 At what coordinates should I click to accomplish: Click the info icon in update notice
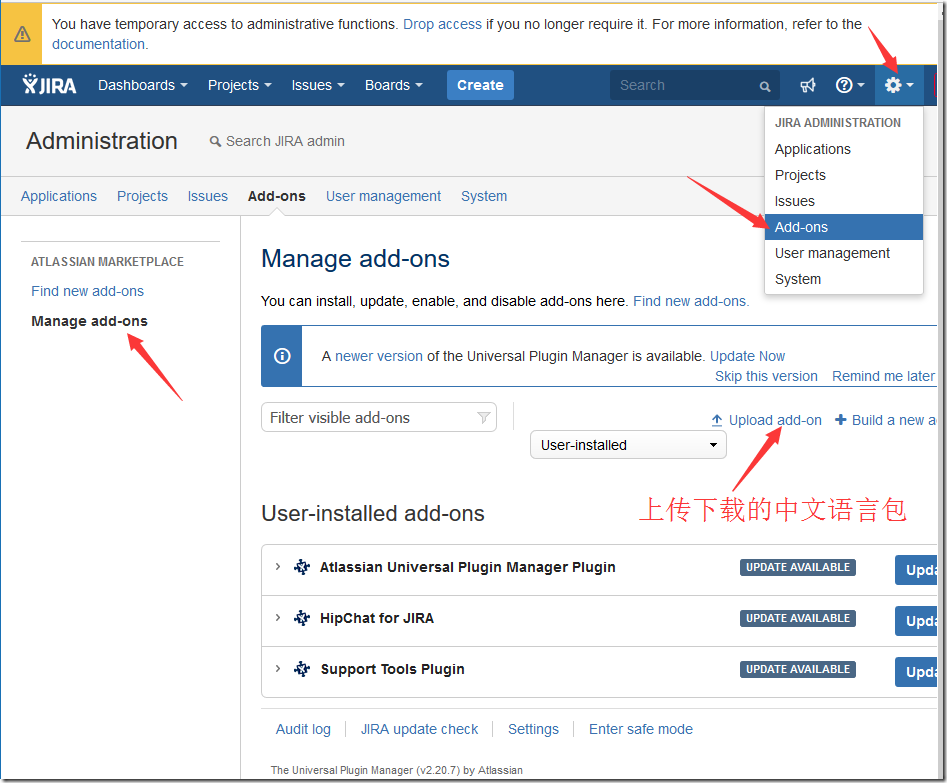(282, 356)
